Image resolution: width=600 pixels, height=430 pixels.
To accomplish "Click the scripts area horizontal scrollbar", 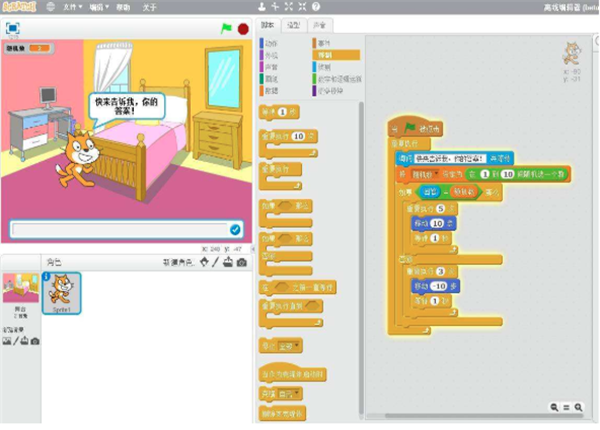I will pos(484,416).
